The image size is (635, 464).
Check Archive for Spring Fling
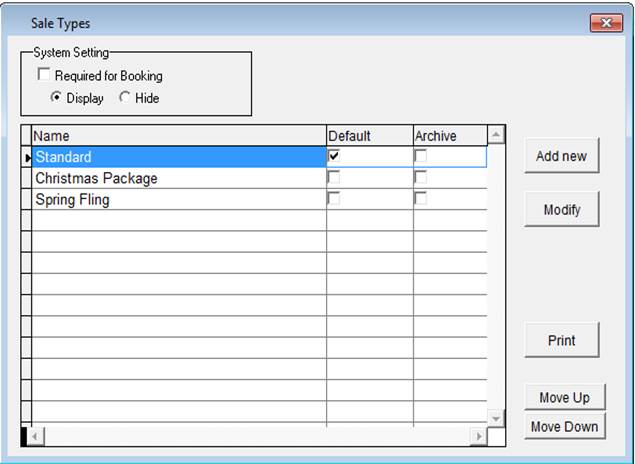point(421,199)
